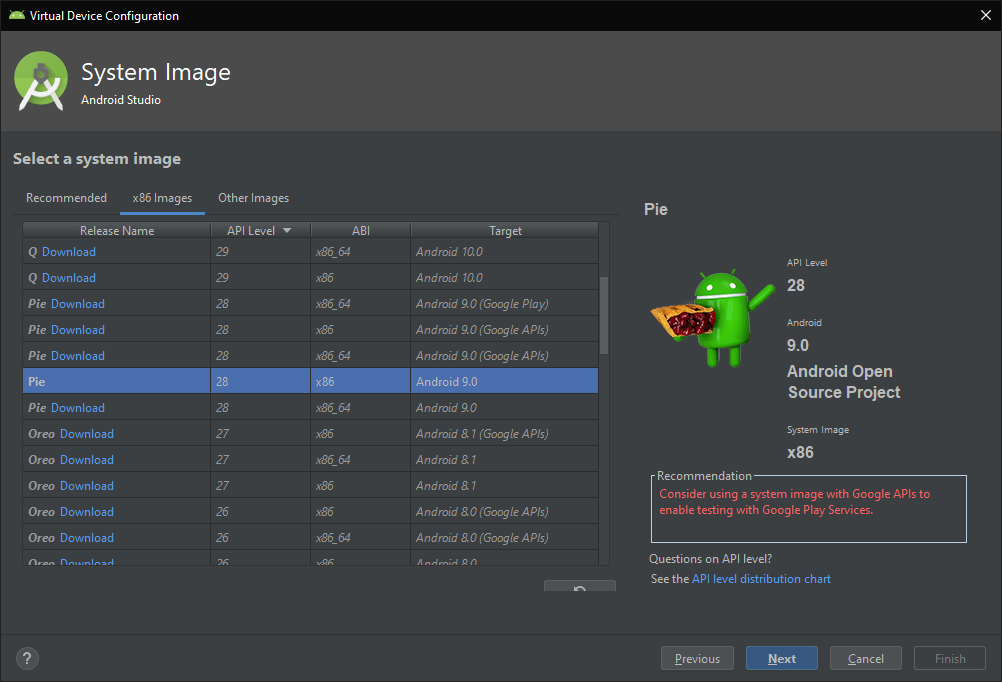Click 'x86' under System Image label
Image resolution: width=1002 pixels, height=682 pixels.
click(800, 453)
